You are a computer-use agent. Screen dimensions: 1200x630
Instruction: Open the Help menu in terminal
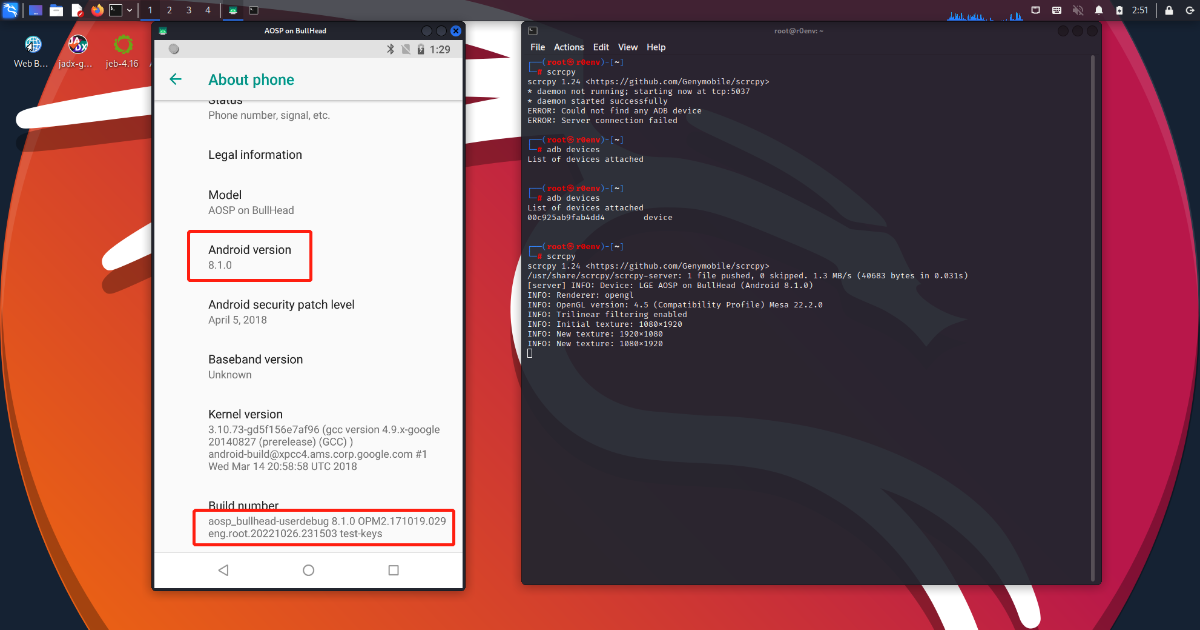(x=656, y=47)
